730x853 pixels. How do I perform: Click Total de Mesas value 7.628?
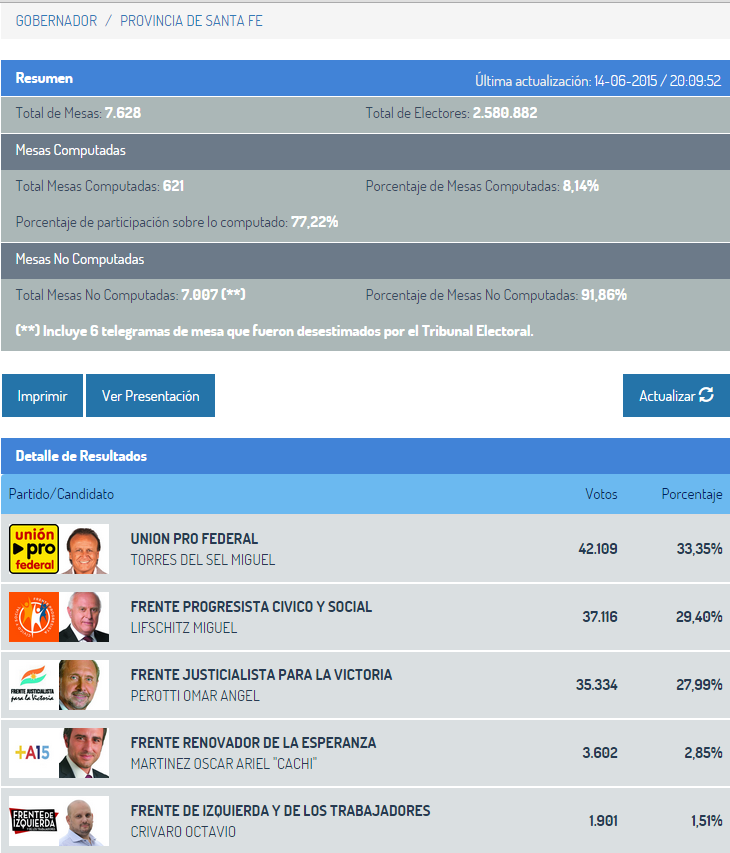coord(123,113)
